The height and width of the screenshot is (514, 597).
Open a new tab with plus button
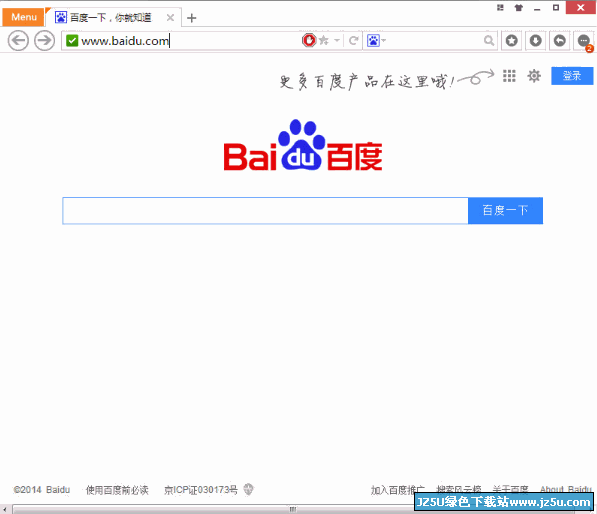(192, 18)
